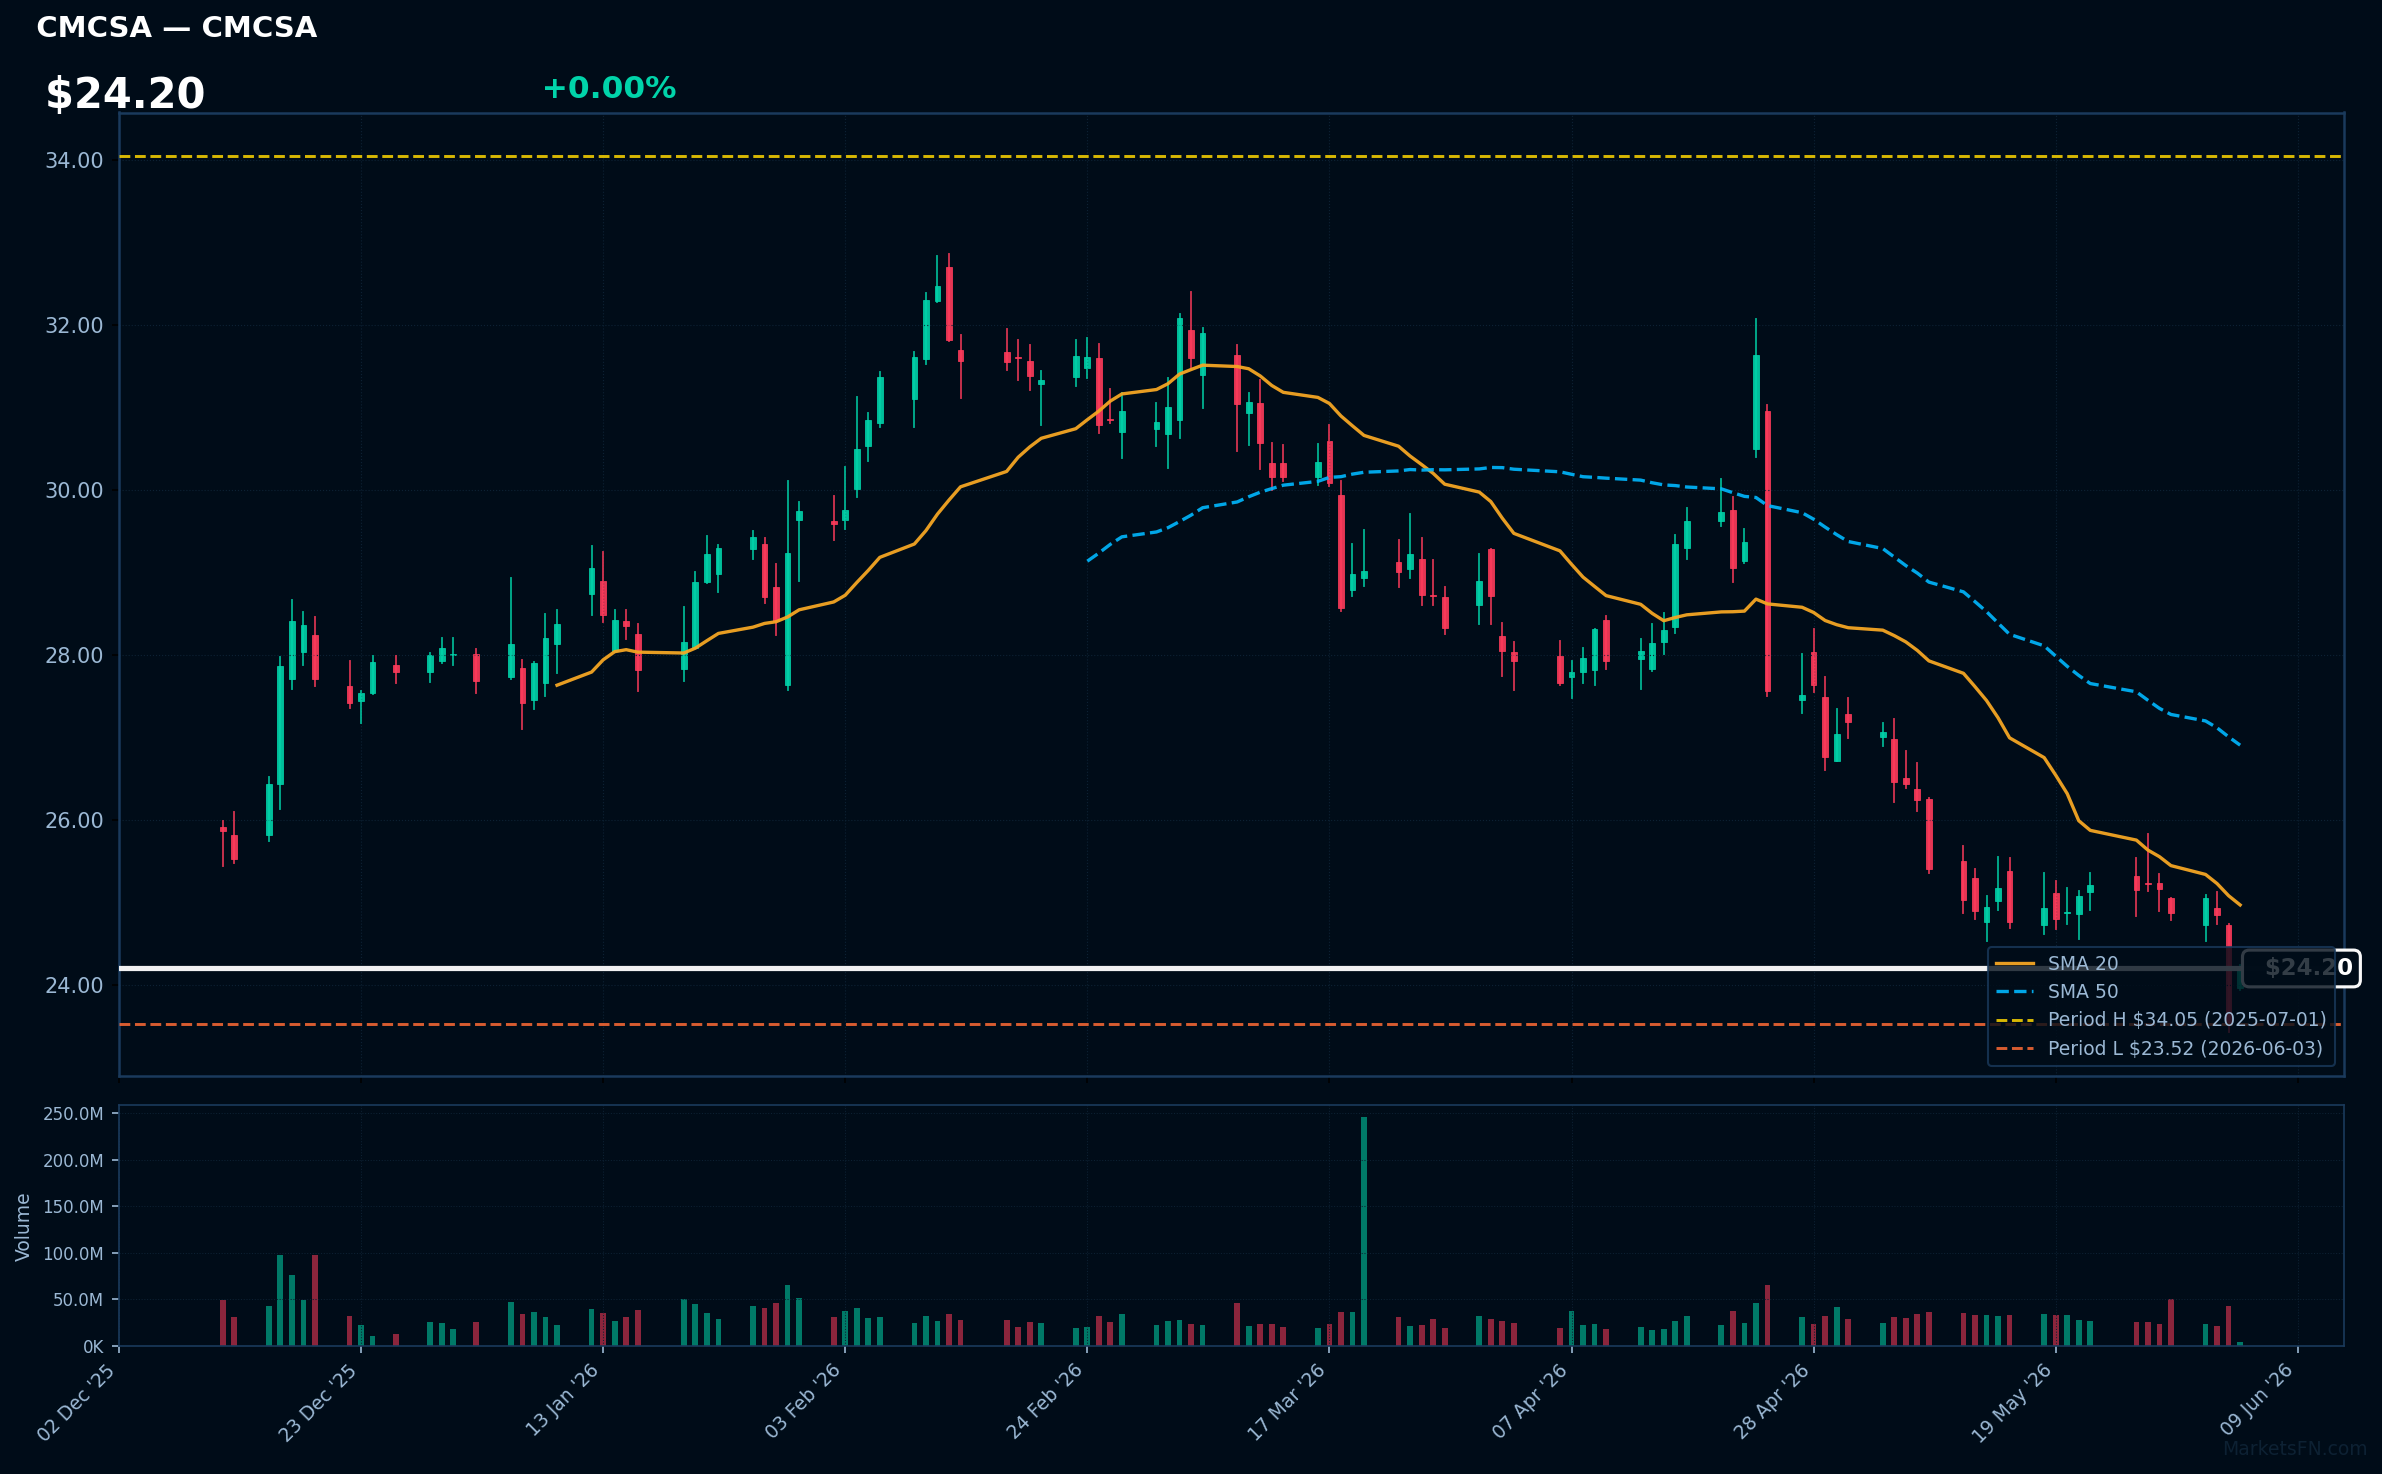Click the 02 Dec '25 date label
This screenshot has width=2382, height=1474.
tap(76, 1402)
